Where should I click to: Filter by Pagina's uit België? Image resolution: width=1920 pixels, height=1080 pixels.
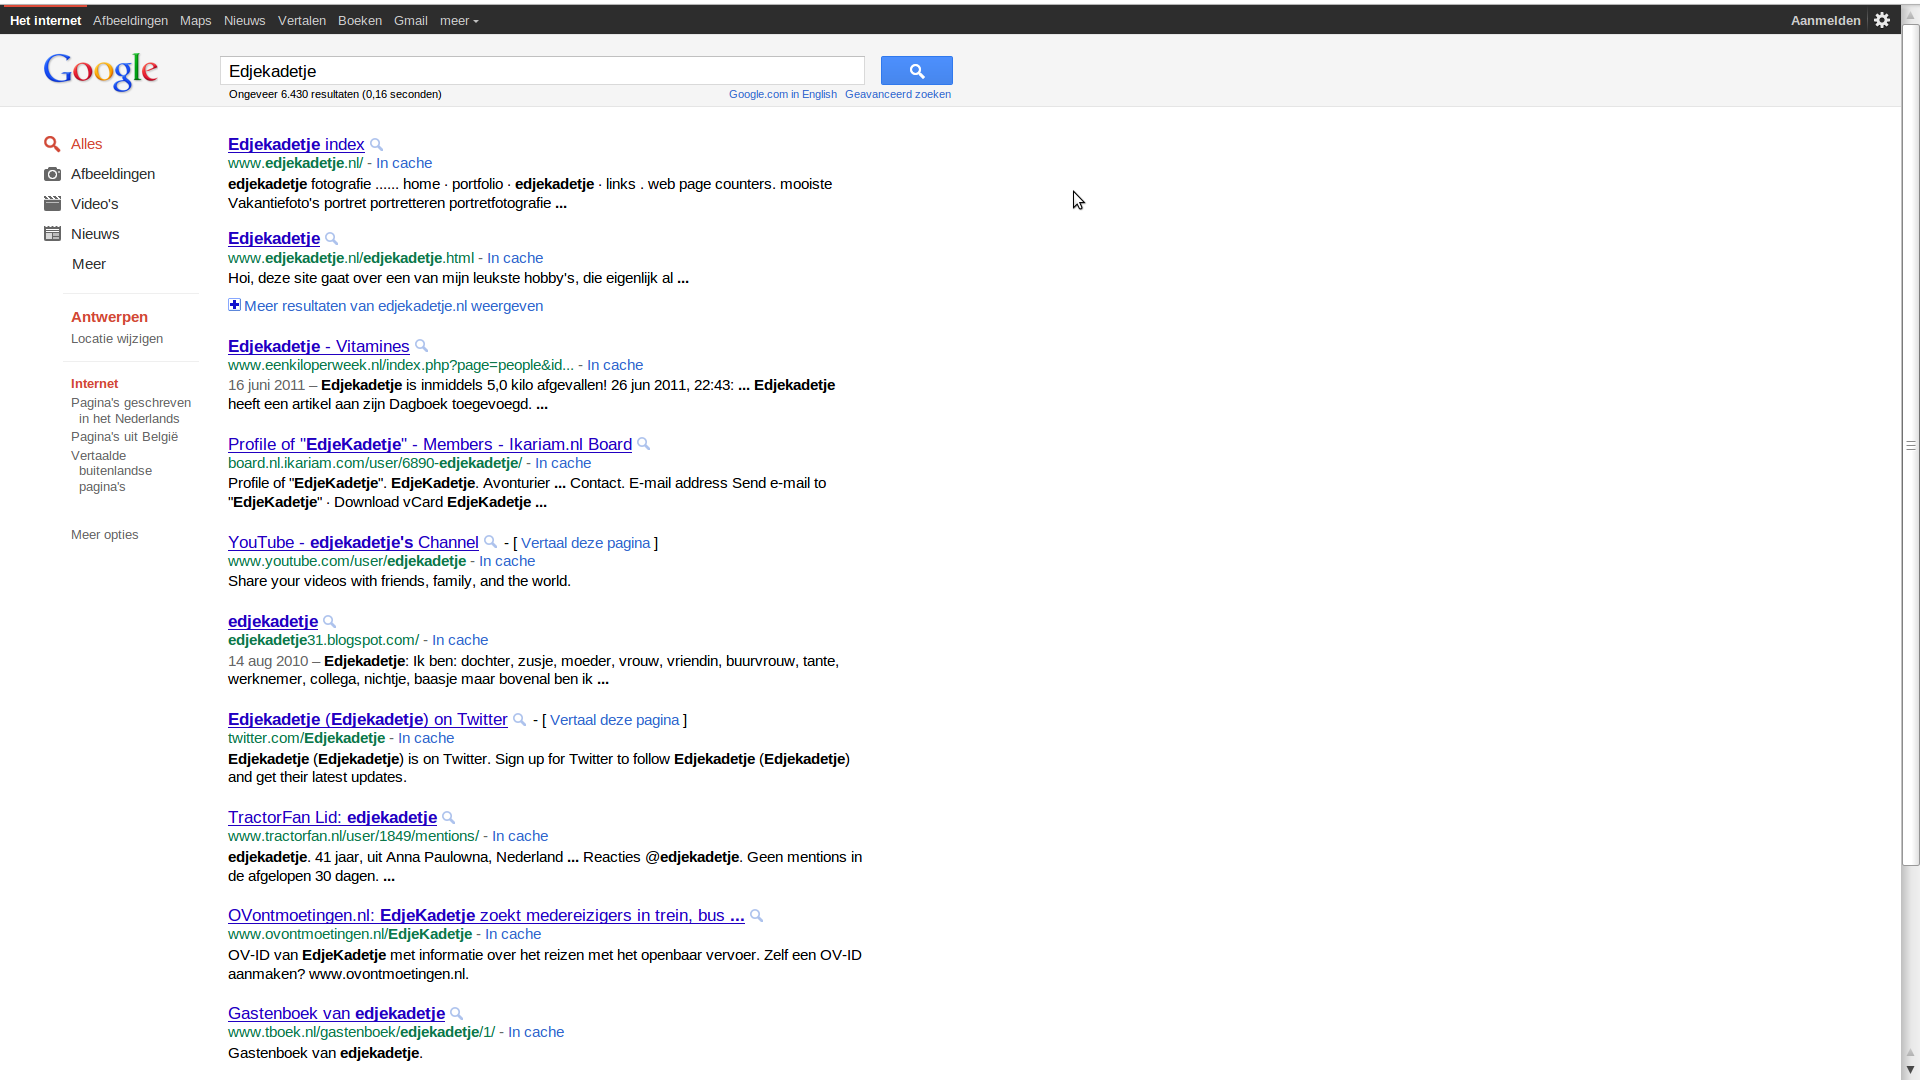pos(124,437)
